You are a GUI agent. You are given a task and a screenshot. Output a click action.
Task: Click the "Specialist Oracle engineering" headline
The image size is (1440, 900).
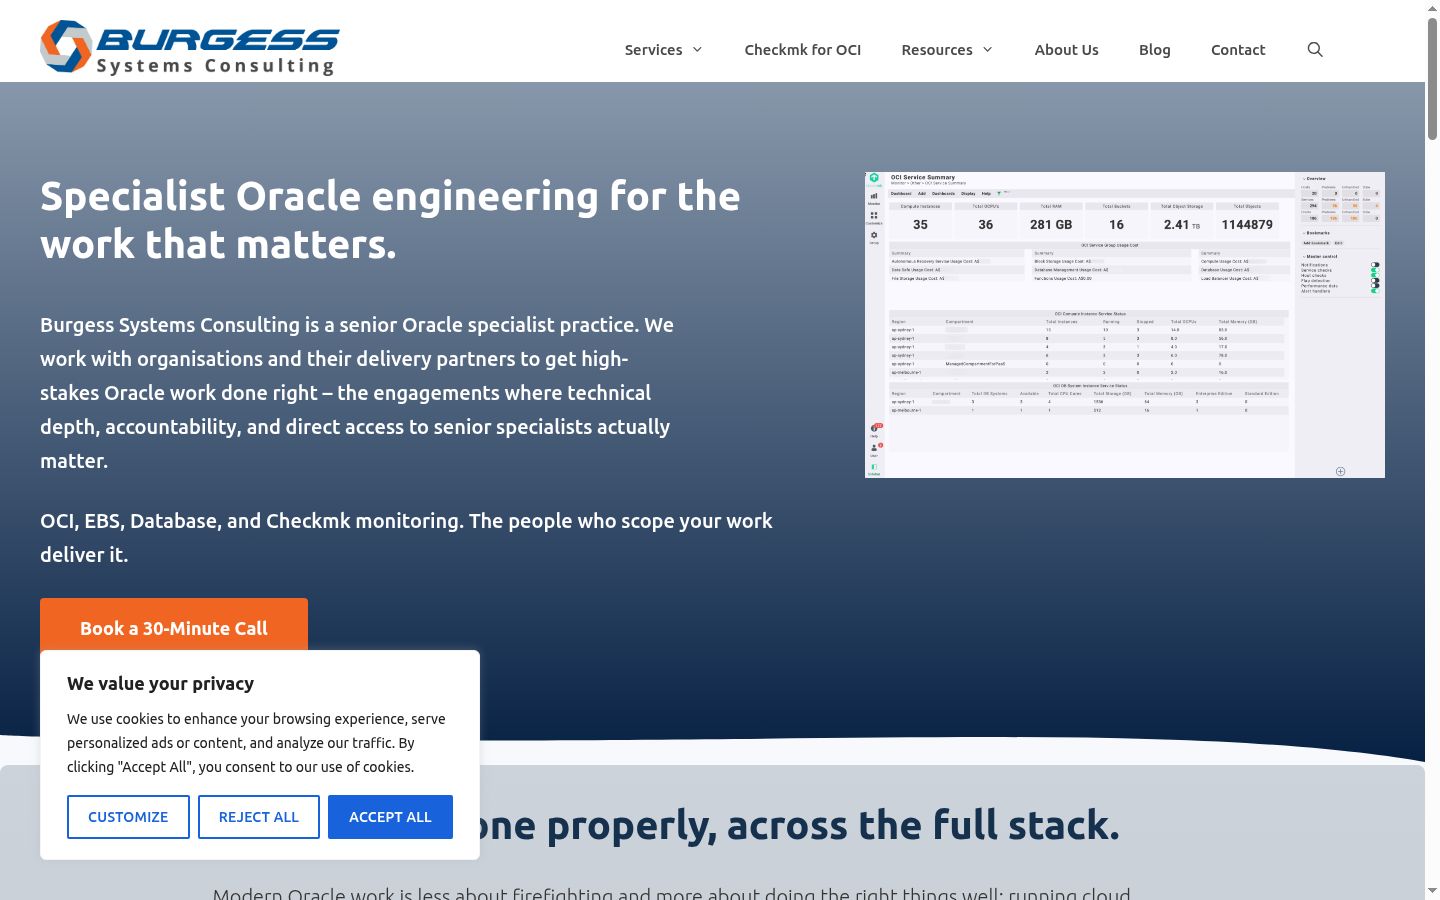(x=390, y=220)
